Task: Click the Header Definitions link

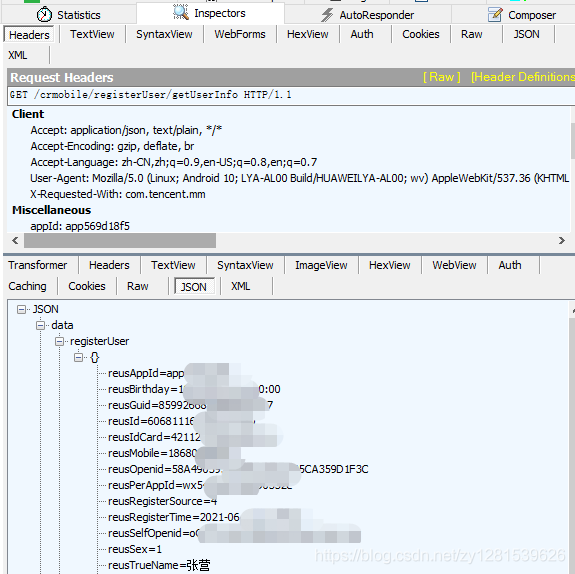Action: pyautogui.click(x=523, y=77)
